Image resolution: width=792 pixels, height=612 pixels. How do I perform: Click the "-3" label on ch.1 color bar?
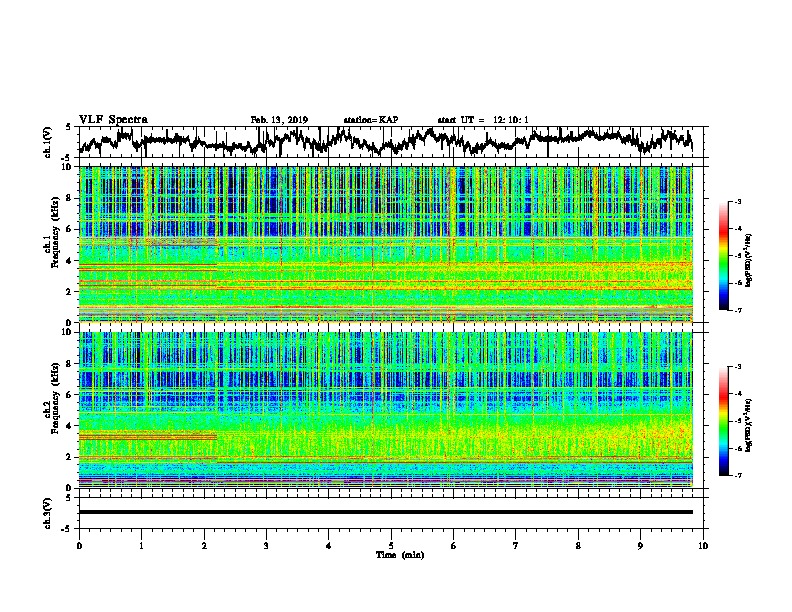tap(737, 202)
